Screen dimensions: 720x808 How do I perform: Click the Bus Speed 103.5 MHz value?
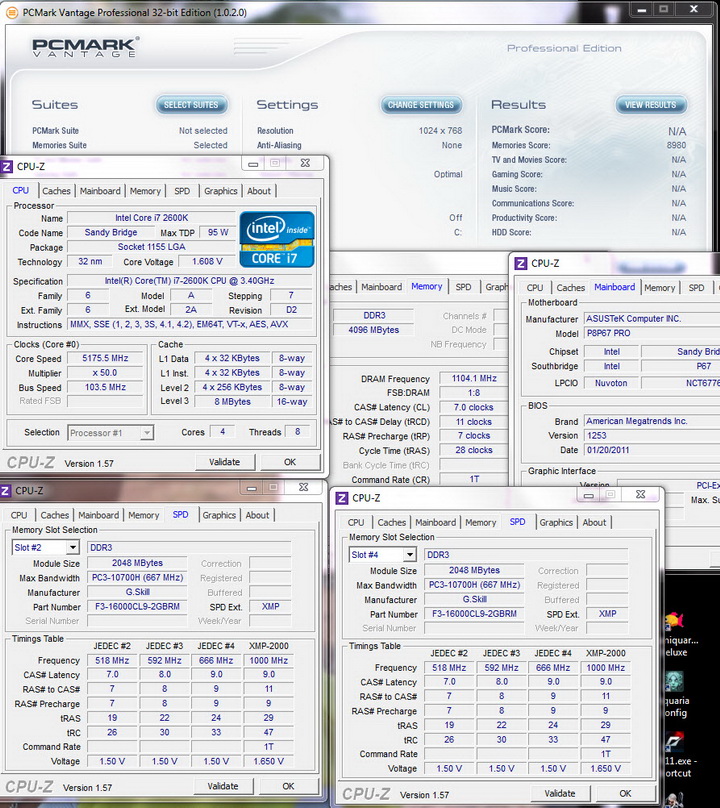coord(105,387)
